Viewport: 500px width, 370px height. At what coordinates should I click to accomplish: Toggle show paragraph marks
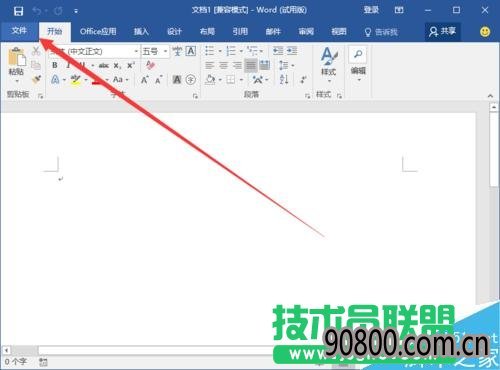304,80
